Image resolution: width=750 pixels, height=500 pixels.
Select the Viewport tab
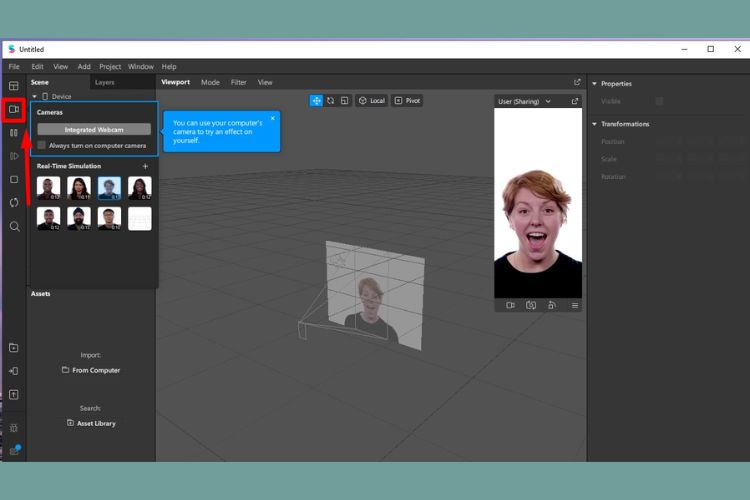coord(176,82)
